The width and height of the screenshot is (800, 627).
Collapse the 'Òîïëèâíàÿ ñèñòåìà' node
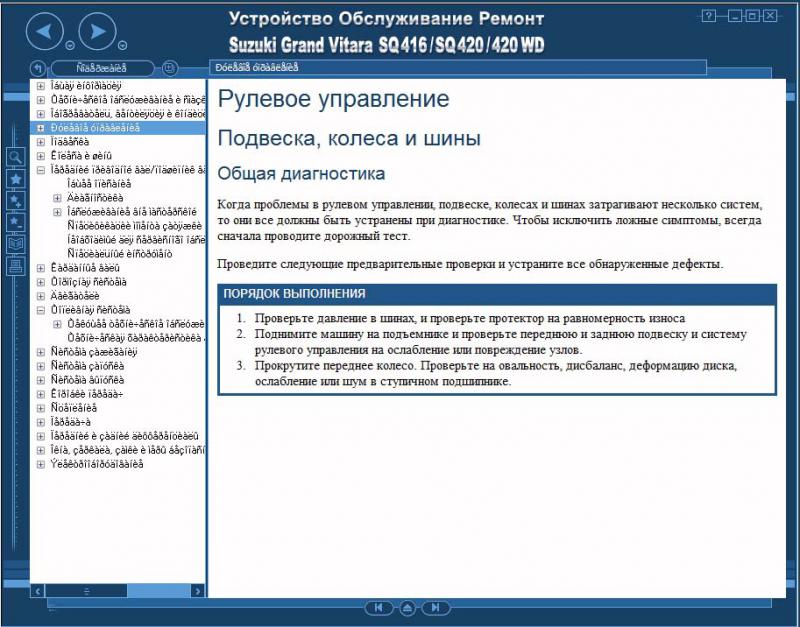pyautogui.click(x=41, y=310)
